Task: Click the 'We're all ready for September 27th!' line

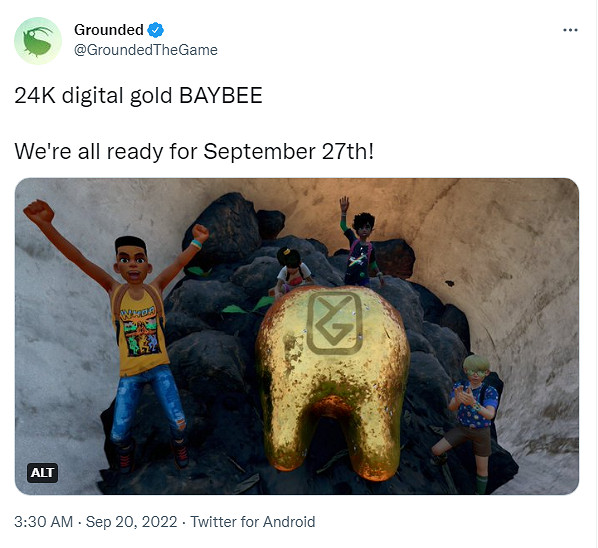Action: pyautogui.click(x=194, y=151)
